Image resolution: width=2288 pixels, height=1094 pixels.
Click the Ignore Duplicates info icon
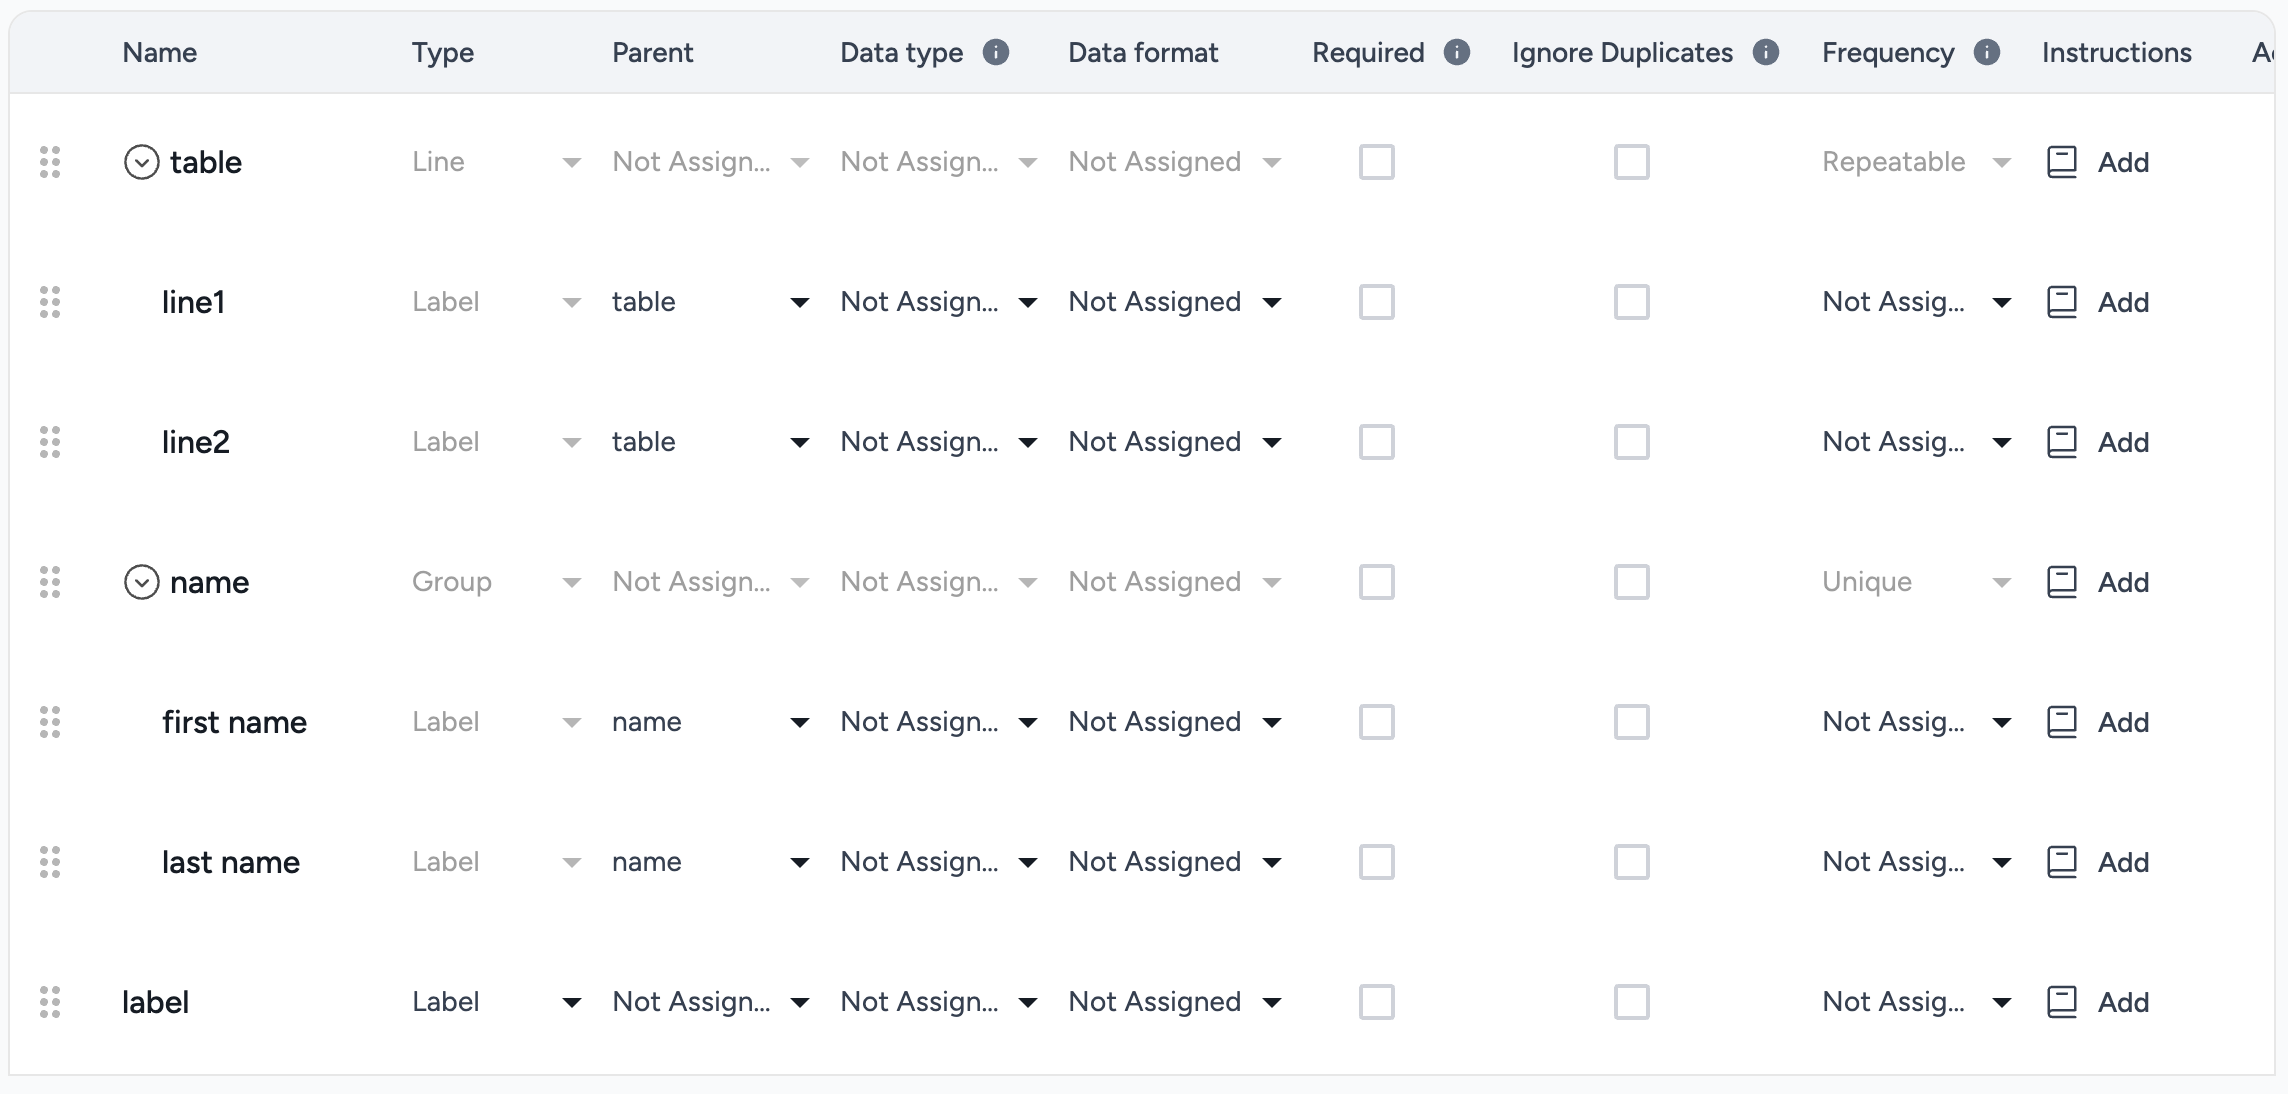tap(1766, 52)
